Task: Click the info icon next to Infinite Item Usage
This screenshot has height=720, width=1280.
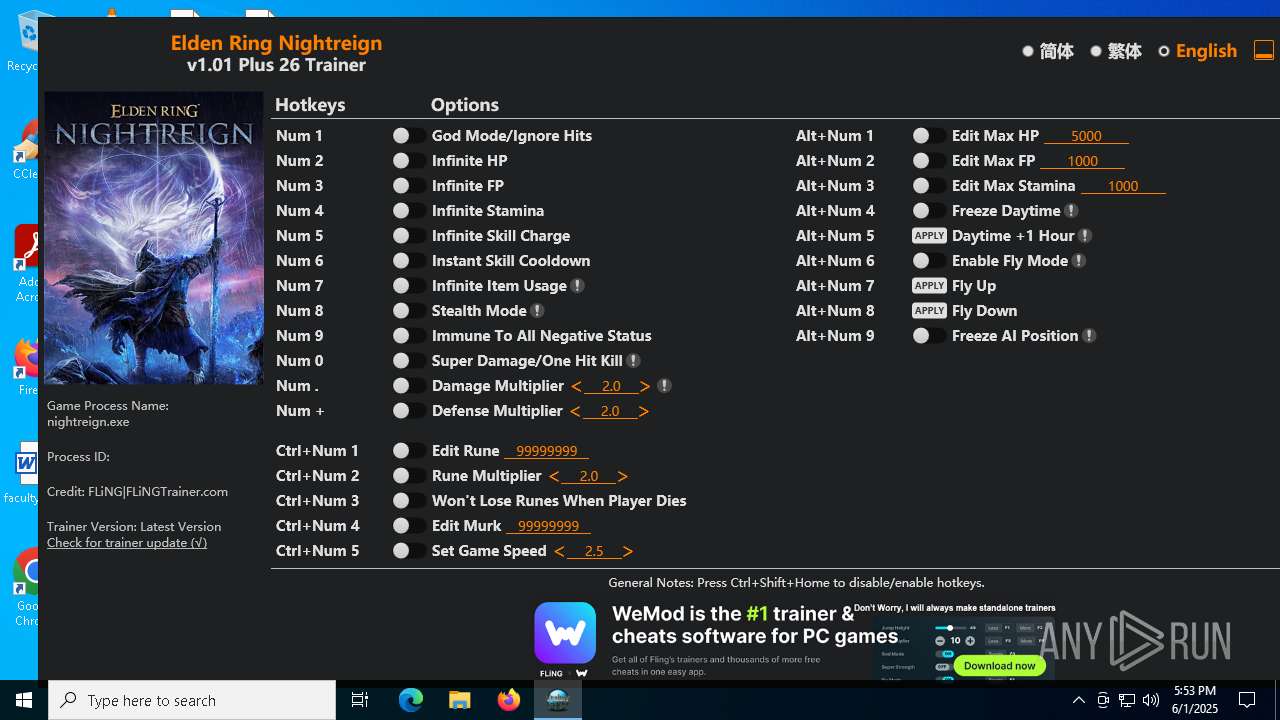Action: click(x=578, y=286)
